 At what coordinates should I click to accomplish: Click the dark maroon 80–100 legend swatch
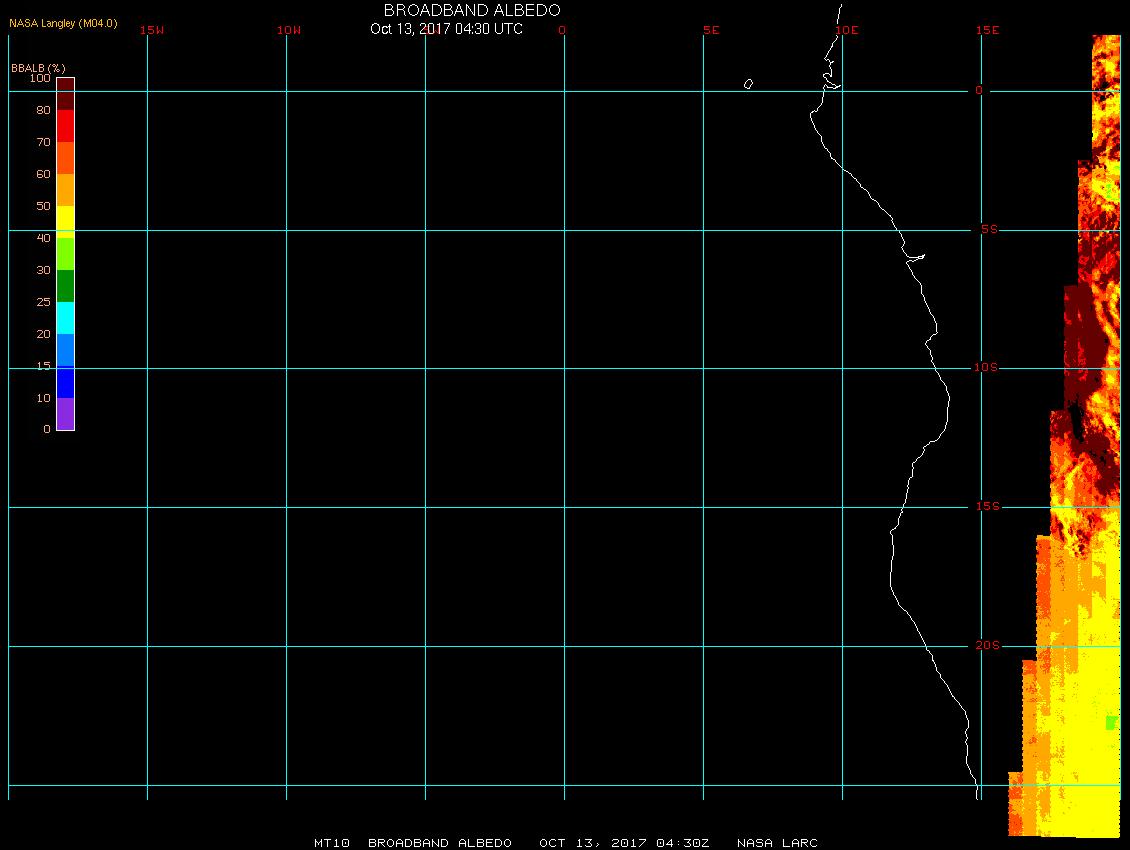pos(66,94)
